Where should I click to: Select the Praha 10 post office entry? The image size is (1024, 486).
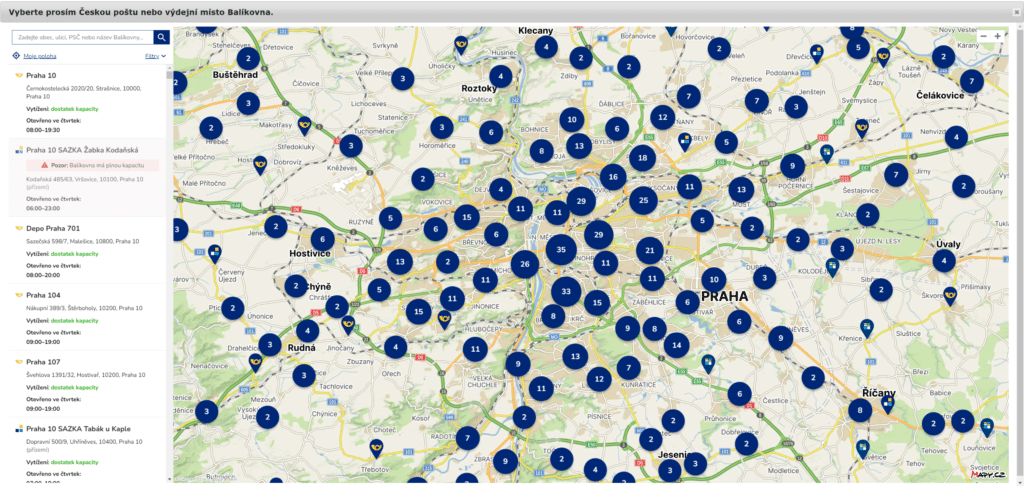88,105
